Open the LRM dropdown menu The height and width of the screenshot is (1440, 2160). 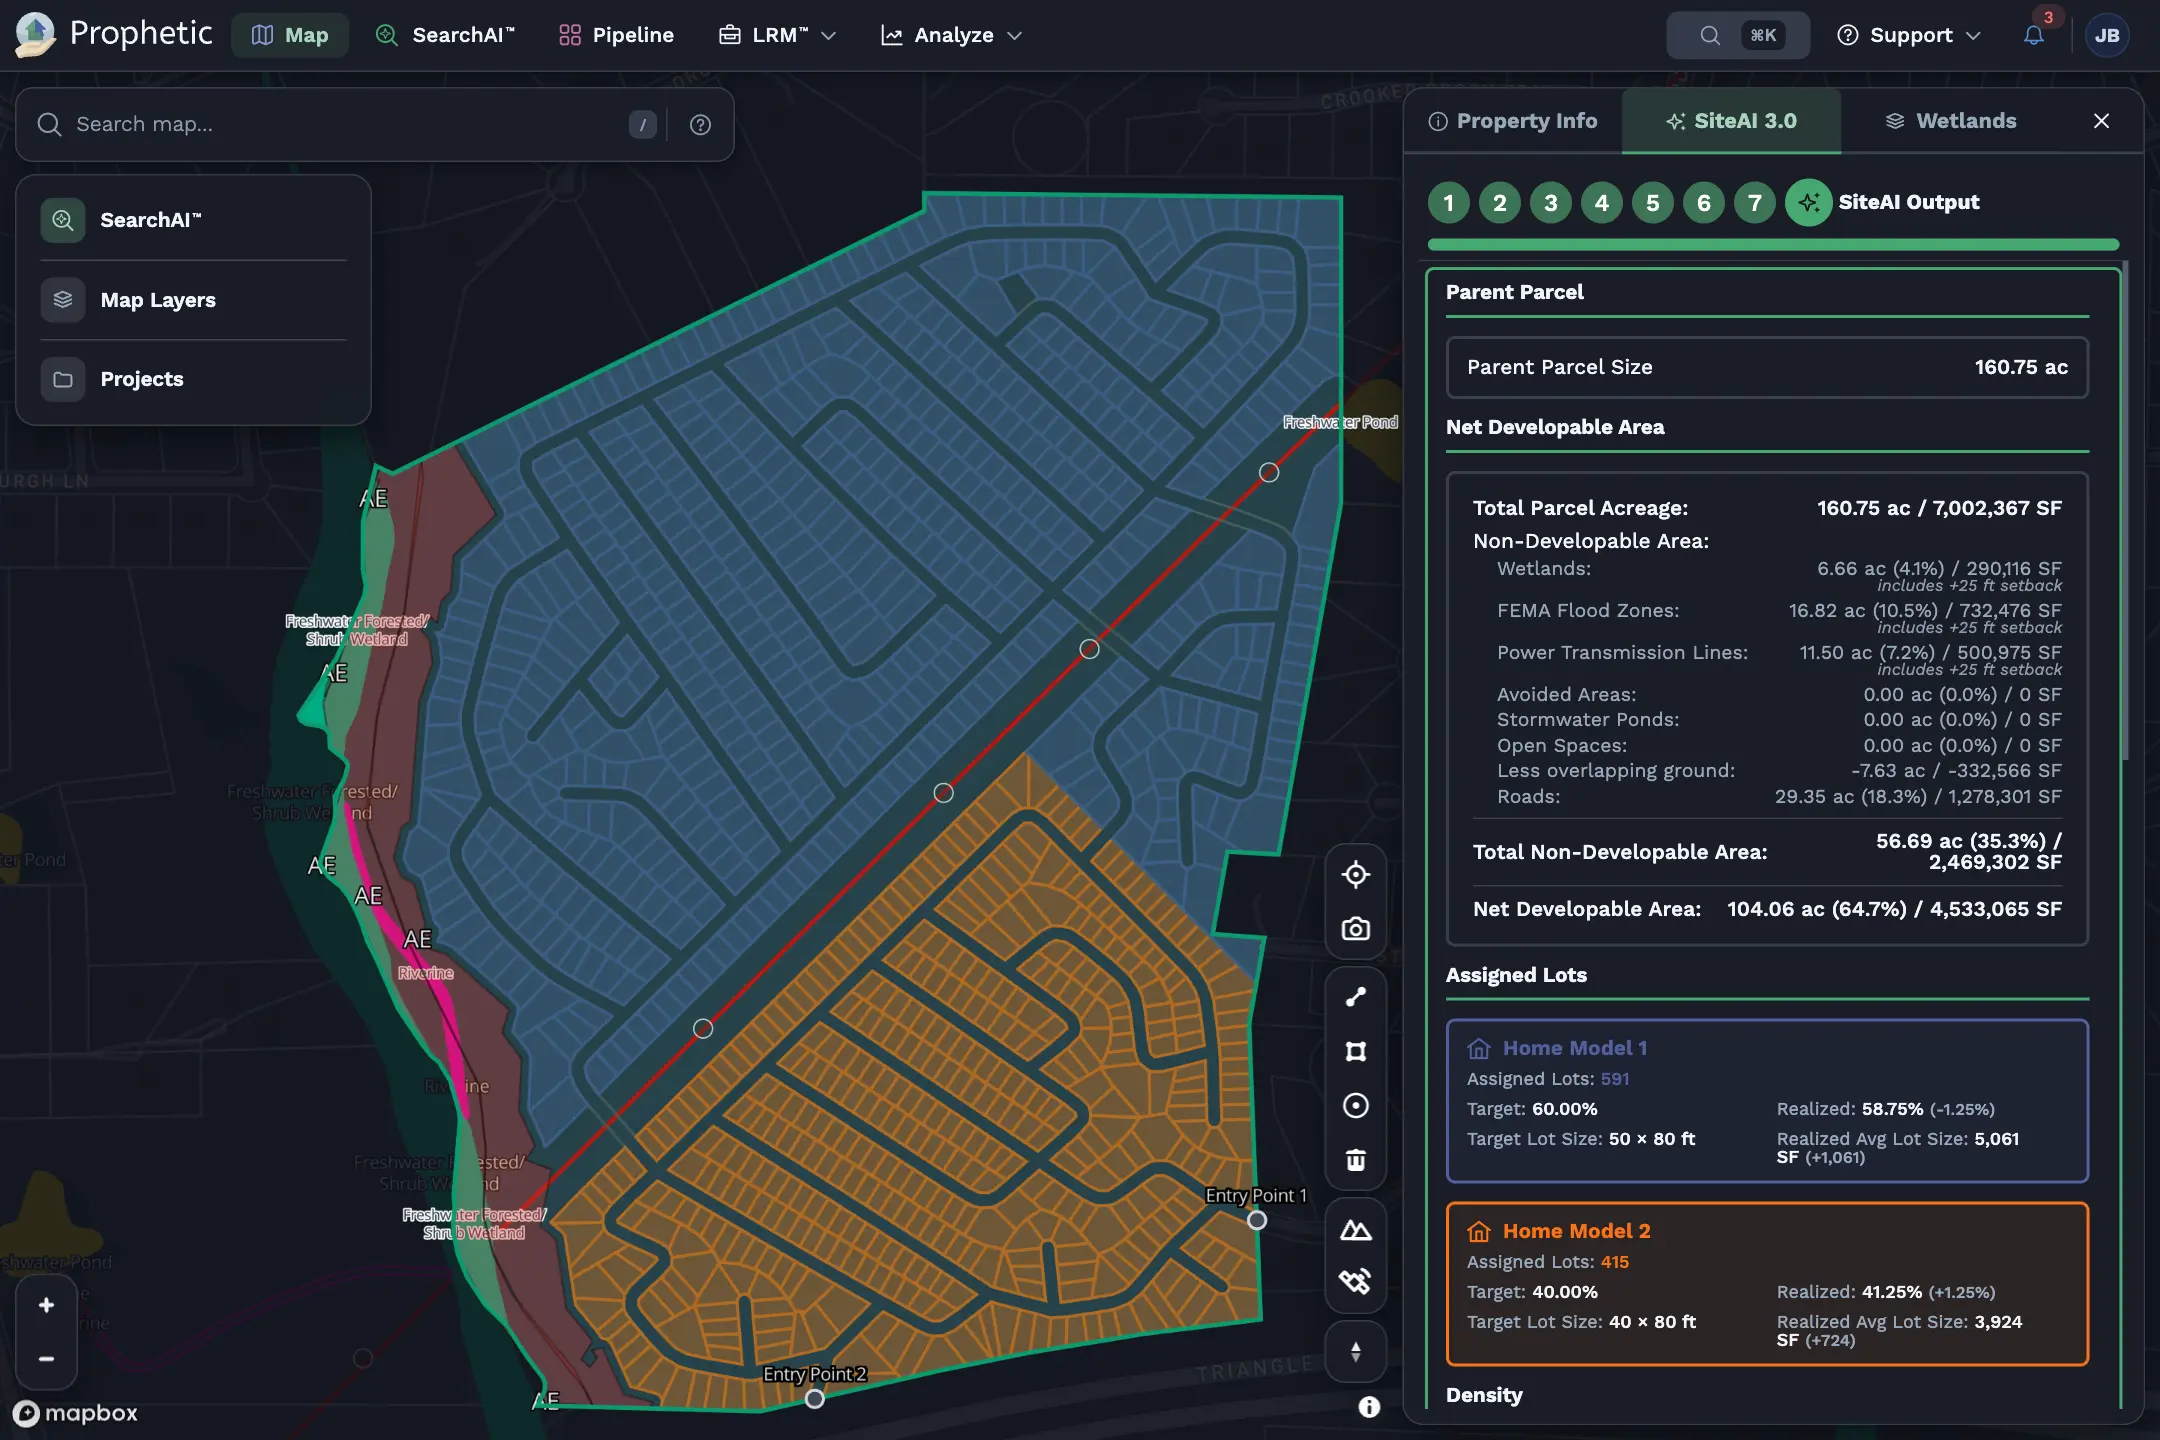(x=778, y=35)
